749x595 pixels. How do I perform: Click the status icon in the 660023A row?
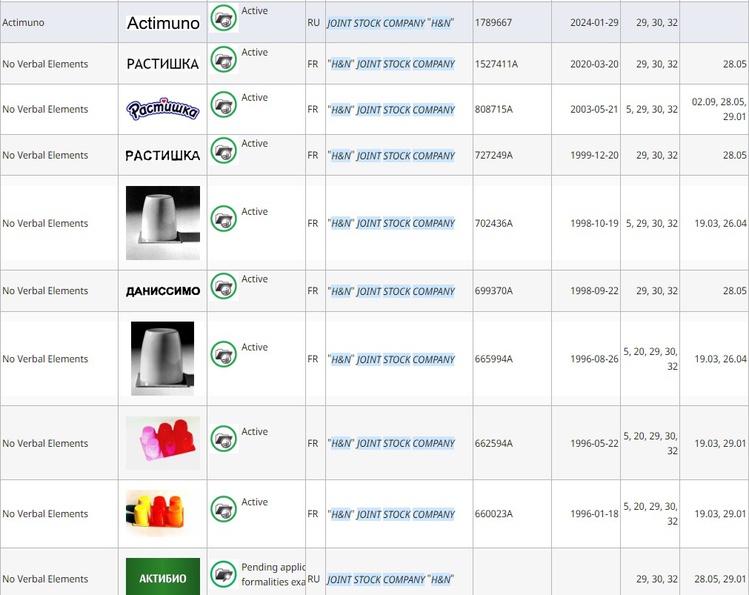coord(224,509)
